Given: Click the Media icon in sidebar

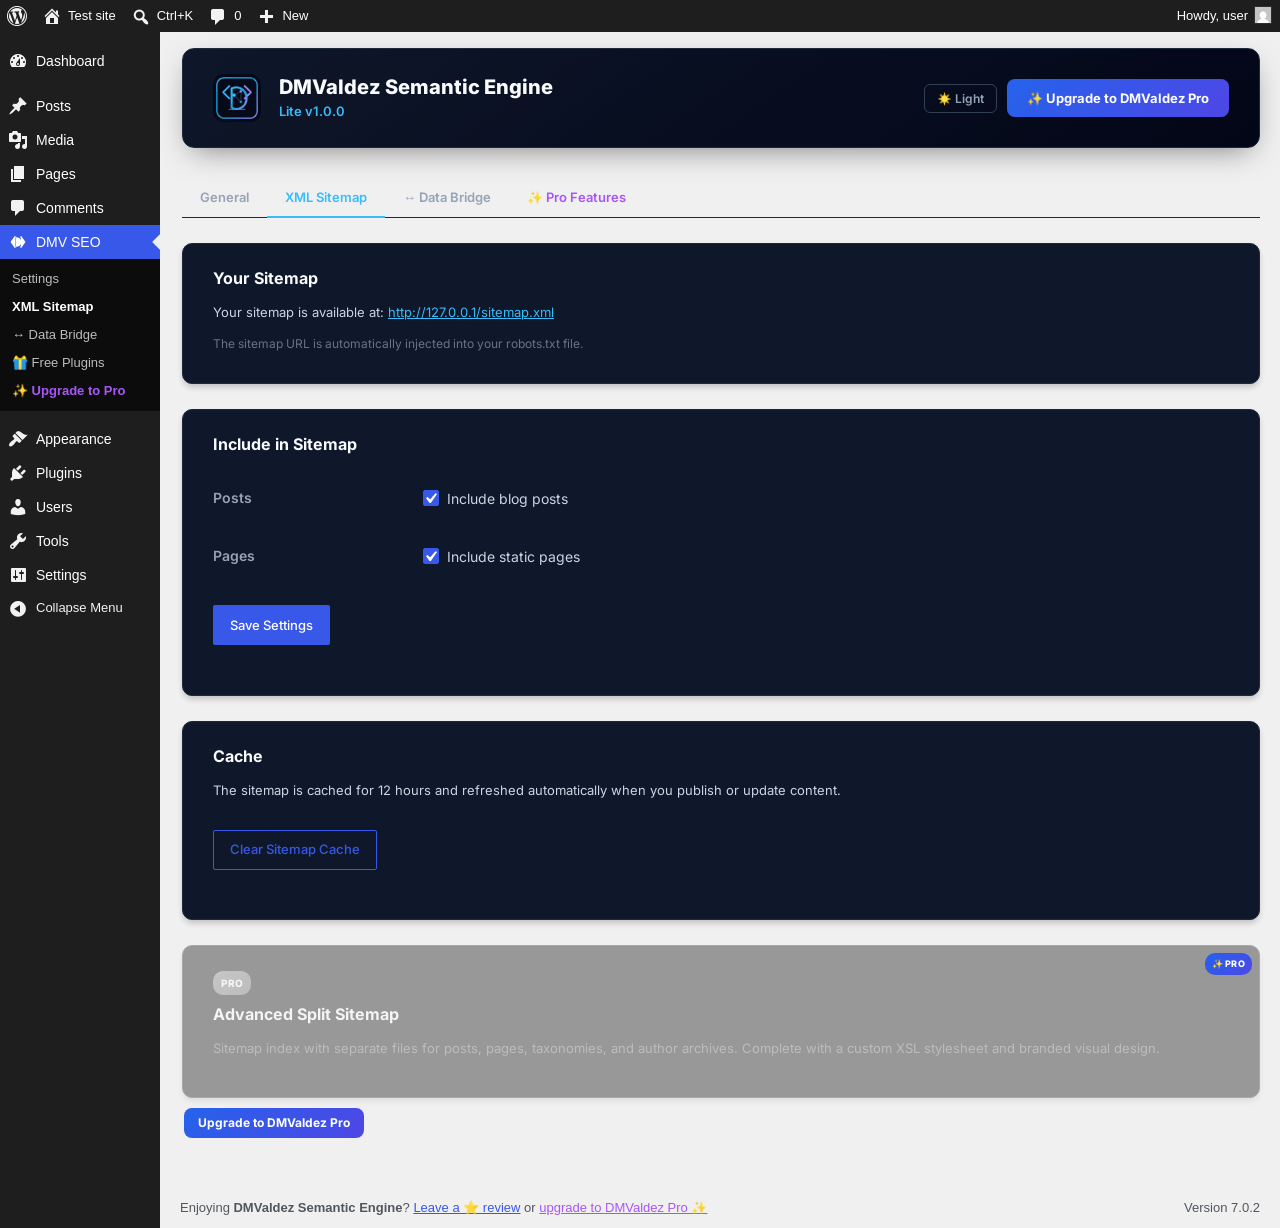Looking at the screenshot, I should pyautogui.click(x=18, y=140).
